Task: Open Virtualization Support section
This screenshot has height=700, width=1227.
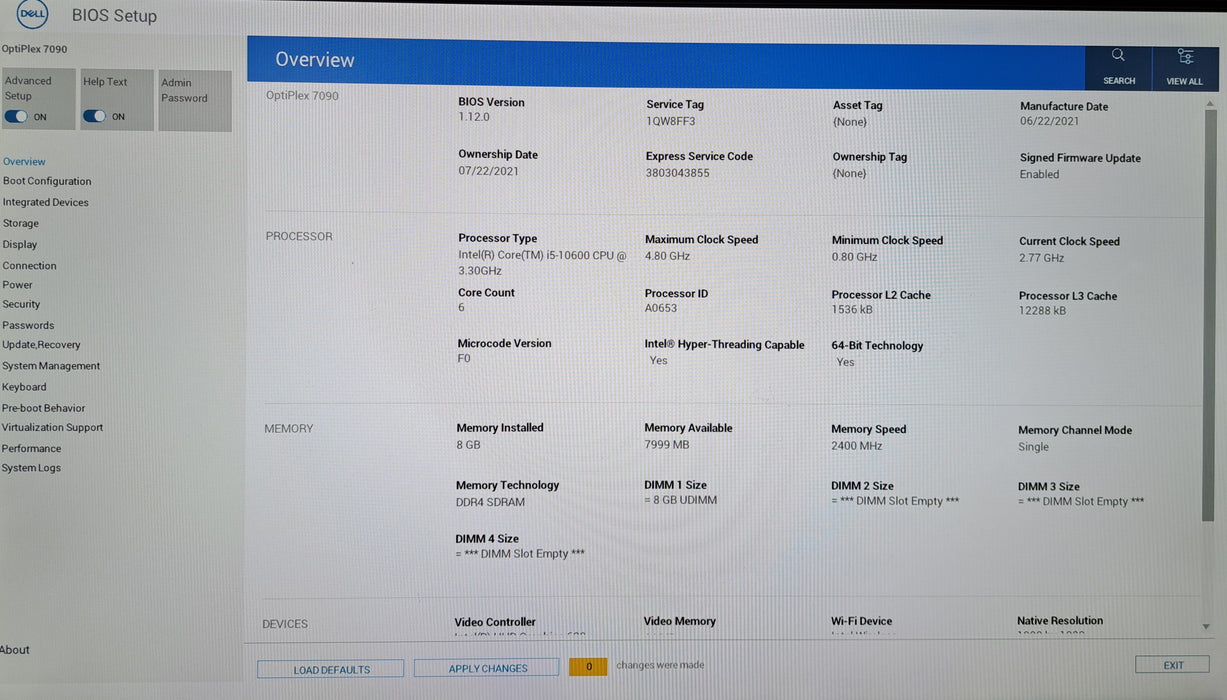Action: click(52, 427)
